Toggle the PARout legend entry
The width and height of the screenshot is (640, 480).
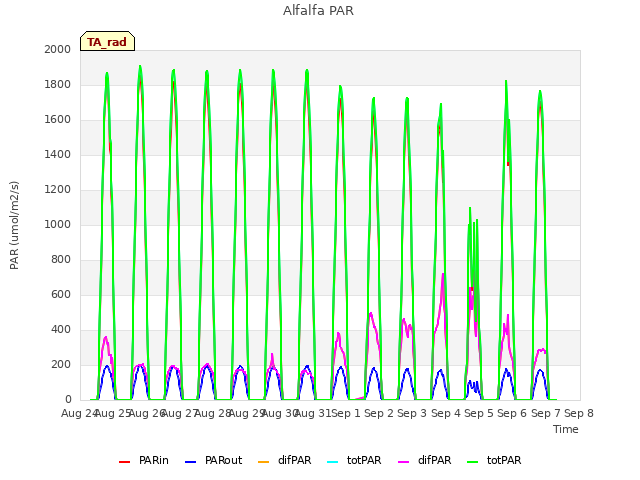click(213, 460)
